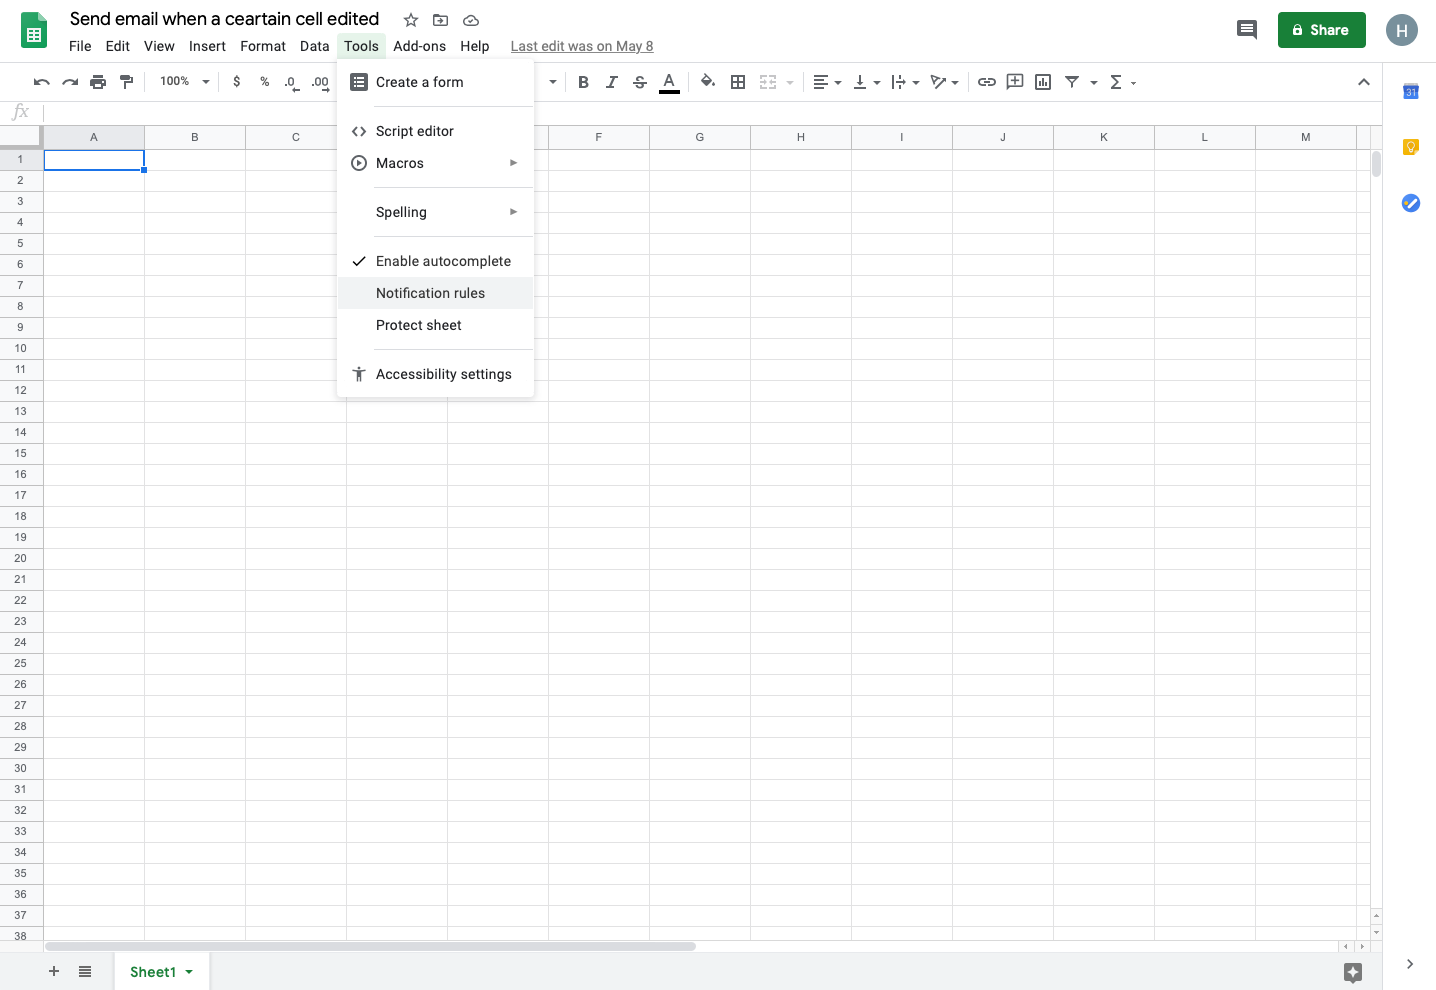Image resolution: width=1436 pixels, height=990 pixels.
Task: Click the Explore button at bottom right
Action: coord(1353,972)
